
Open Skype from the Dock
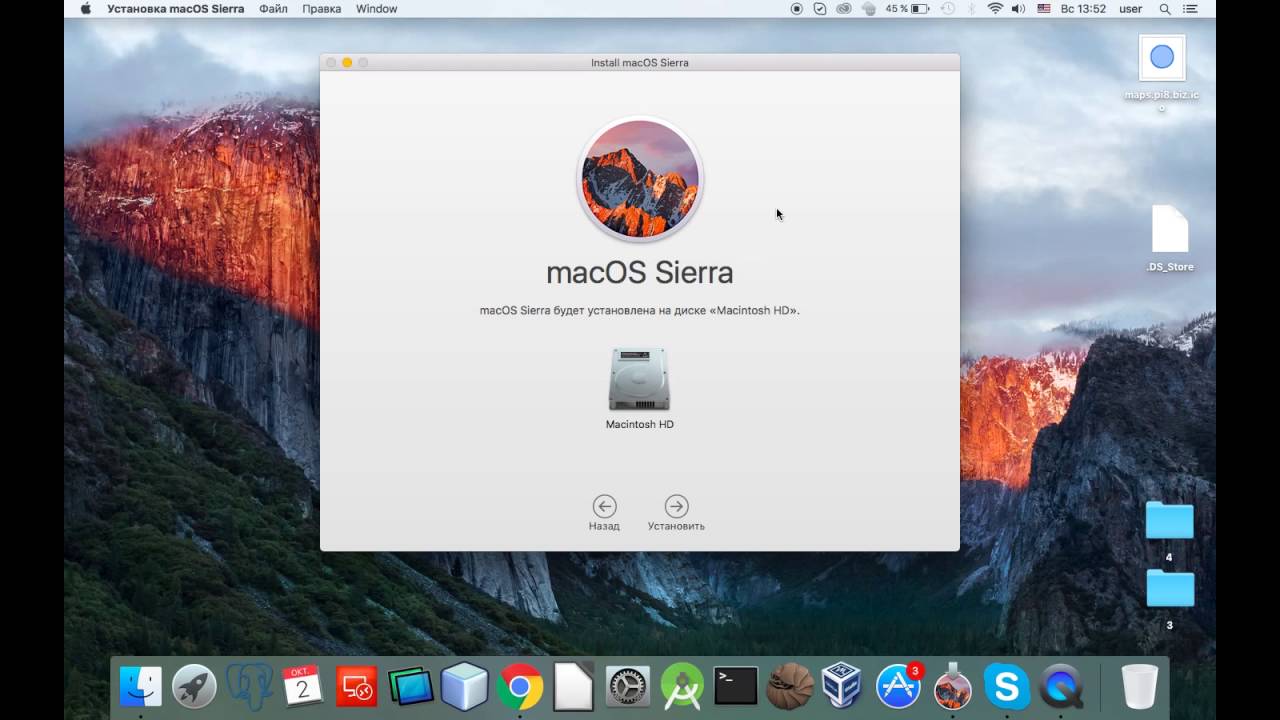pos(1007,687)
